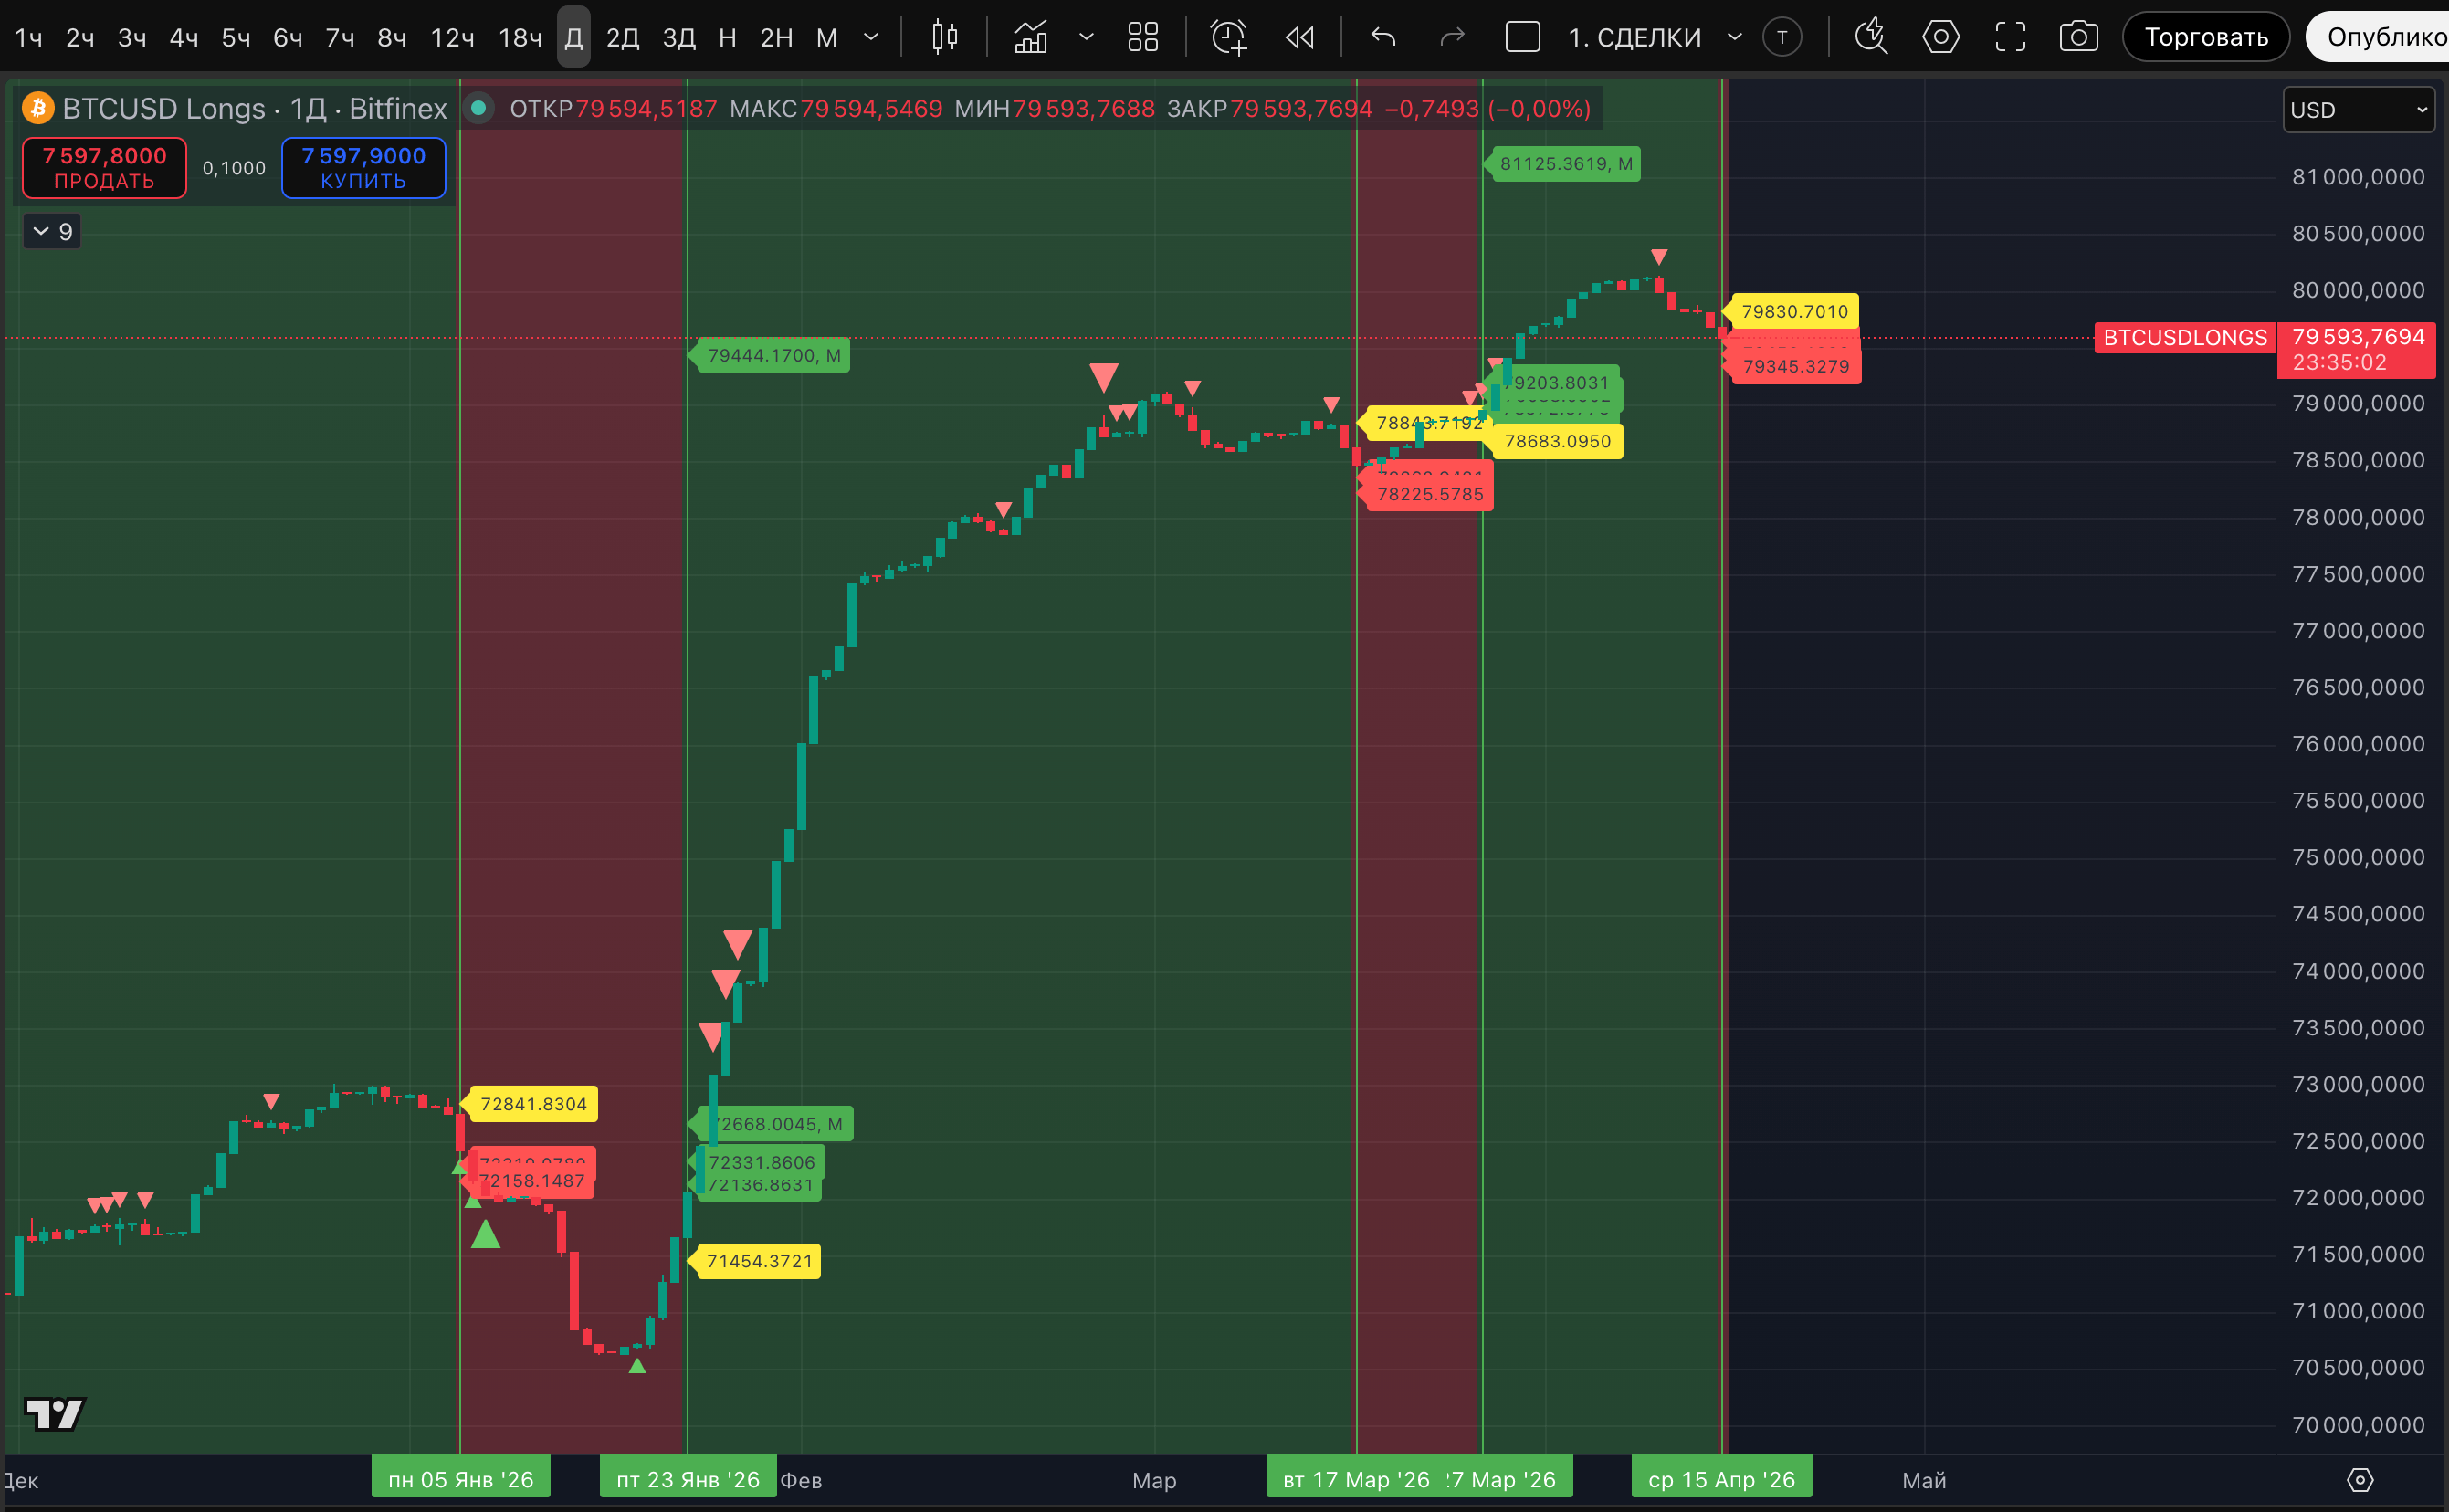Undo the last chart action

[x=1383, y=38]
